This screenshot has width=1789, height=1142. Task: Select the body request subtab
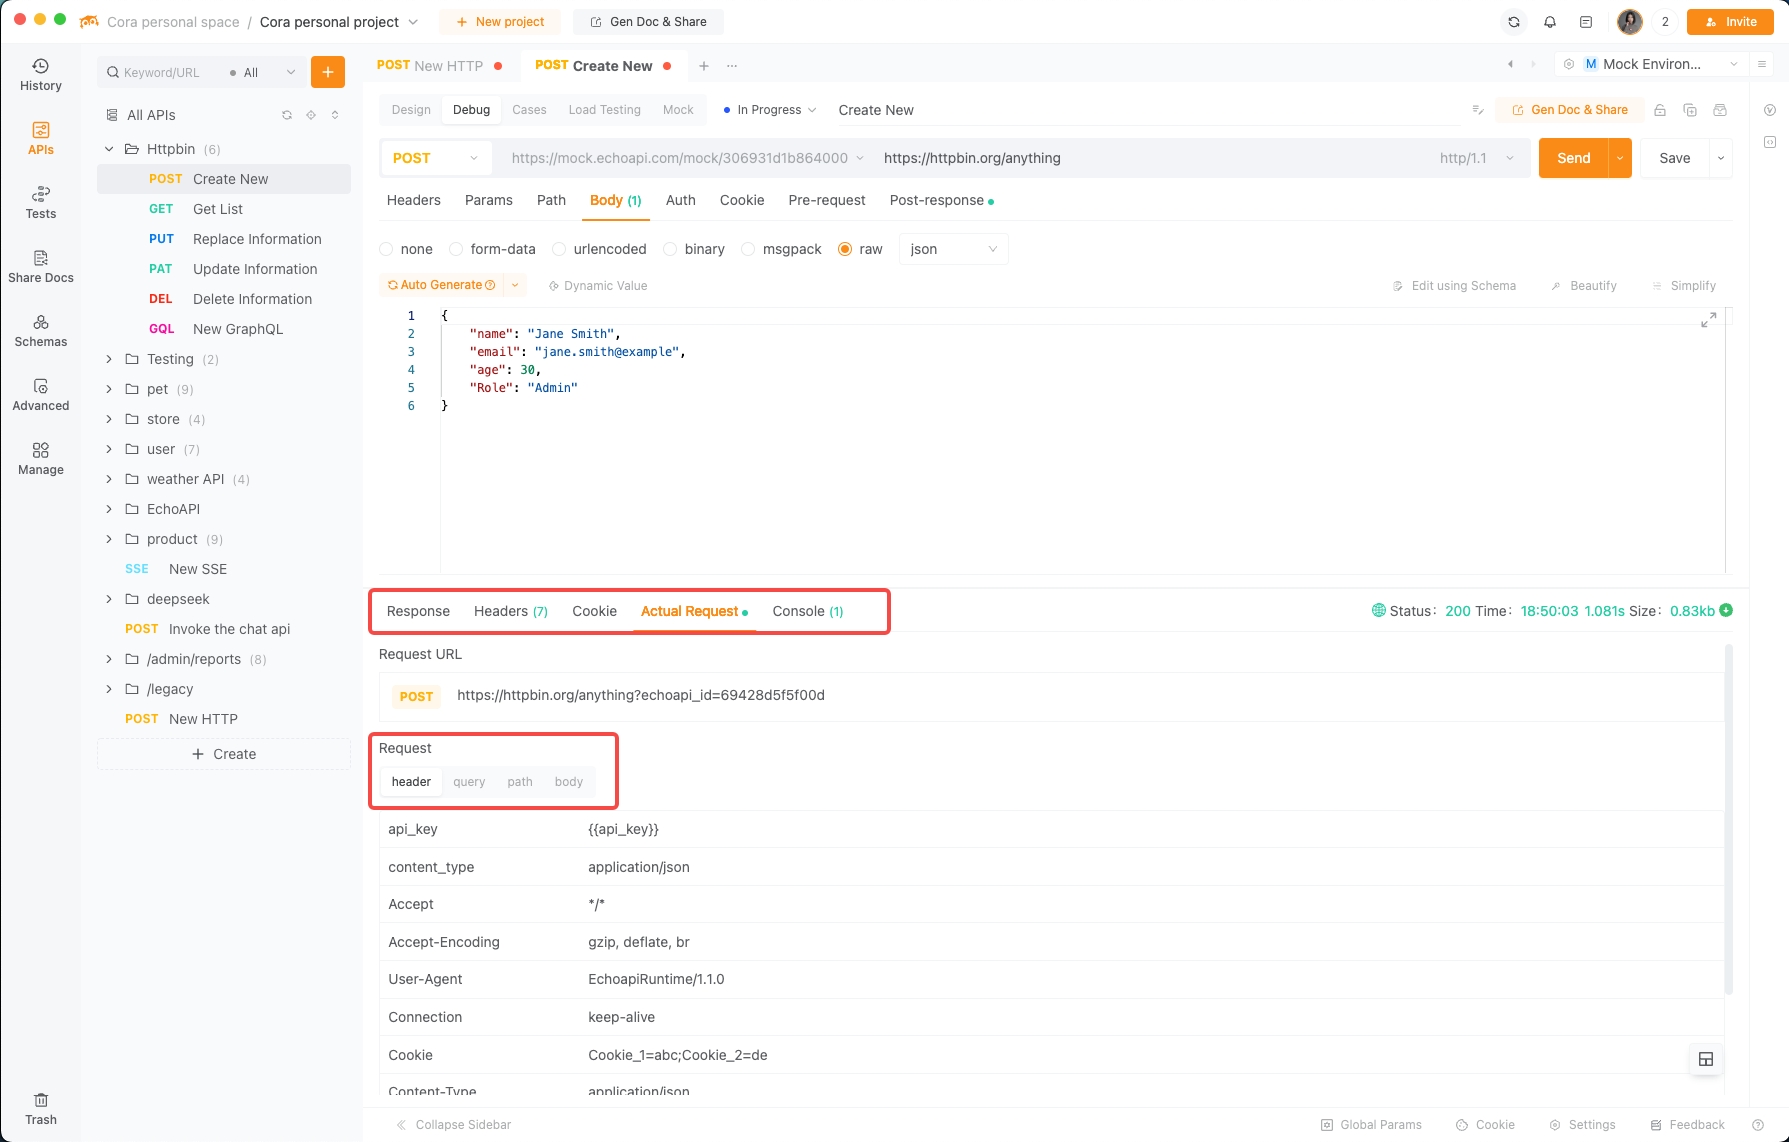click(569, 782)
